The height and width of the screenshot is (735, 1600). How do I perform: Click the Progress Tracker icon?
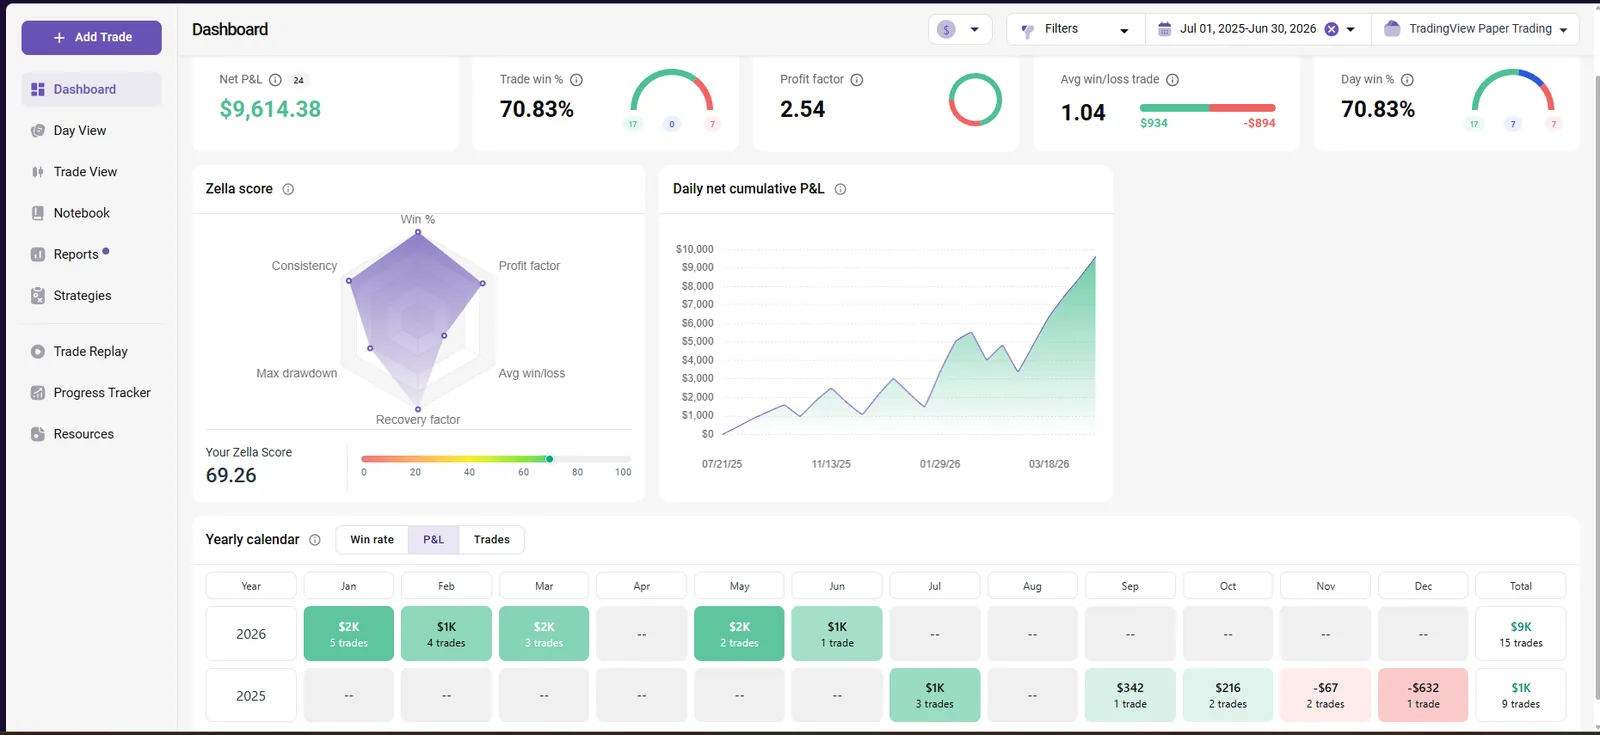coord(38,393)
